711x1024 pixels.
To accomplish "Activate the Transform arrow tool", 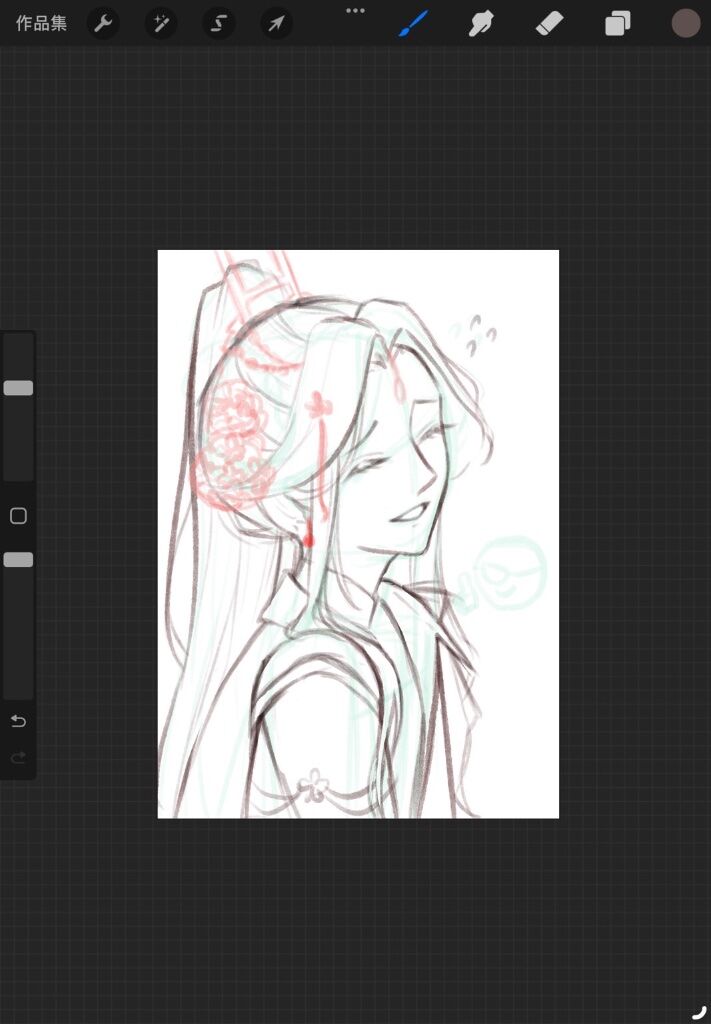I will click(277, 23).
